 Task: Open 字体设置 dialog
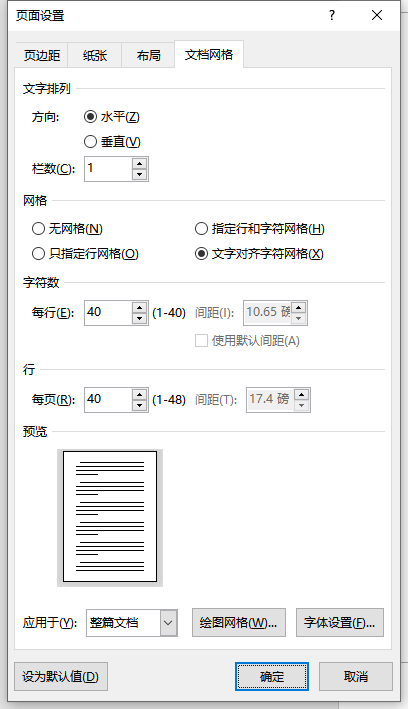(340, 623)
